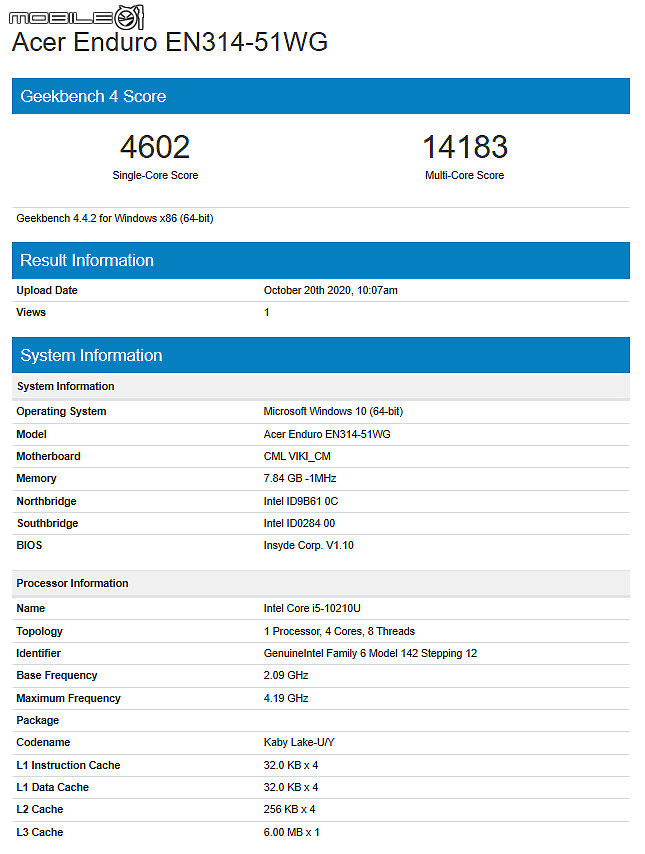The width and height of the screenshot is (645, 854).
Task: Click the Processor Information subheader
Action: [x=321, y=583]
